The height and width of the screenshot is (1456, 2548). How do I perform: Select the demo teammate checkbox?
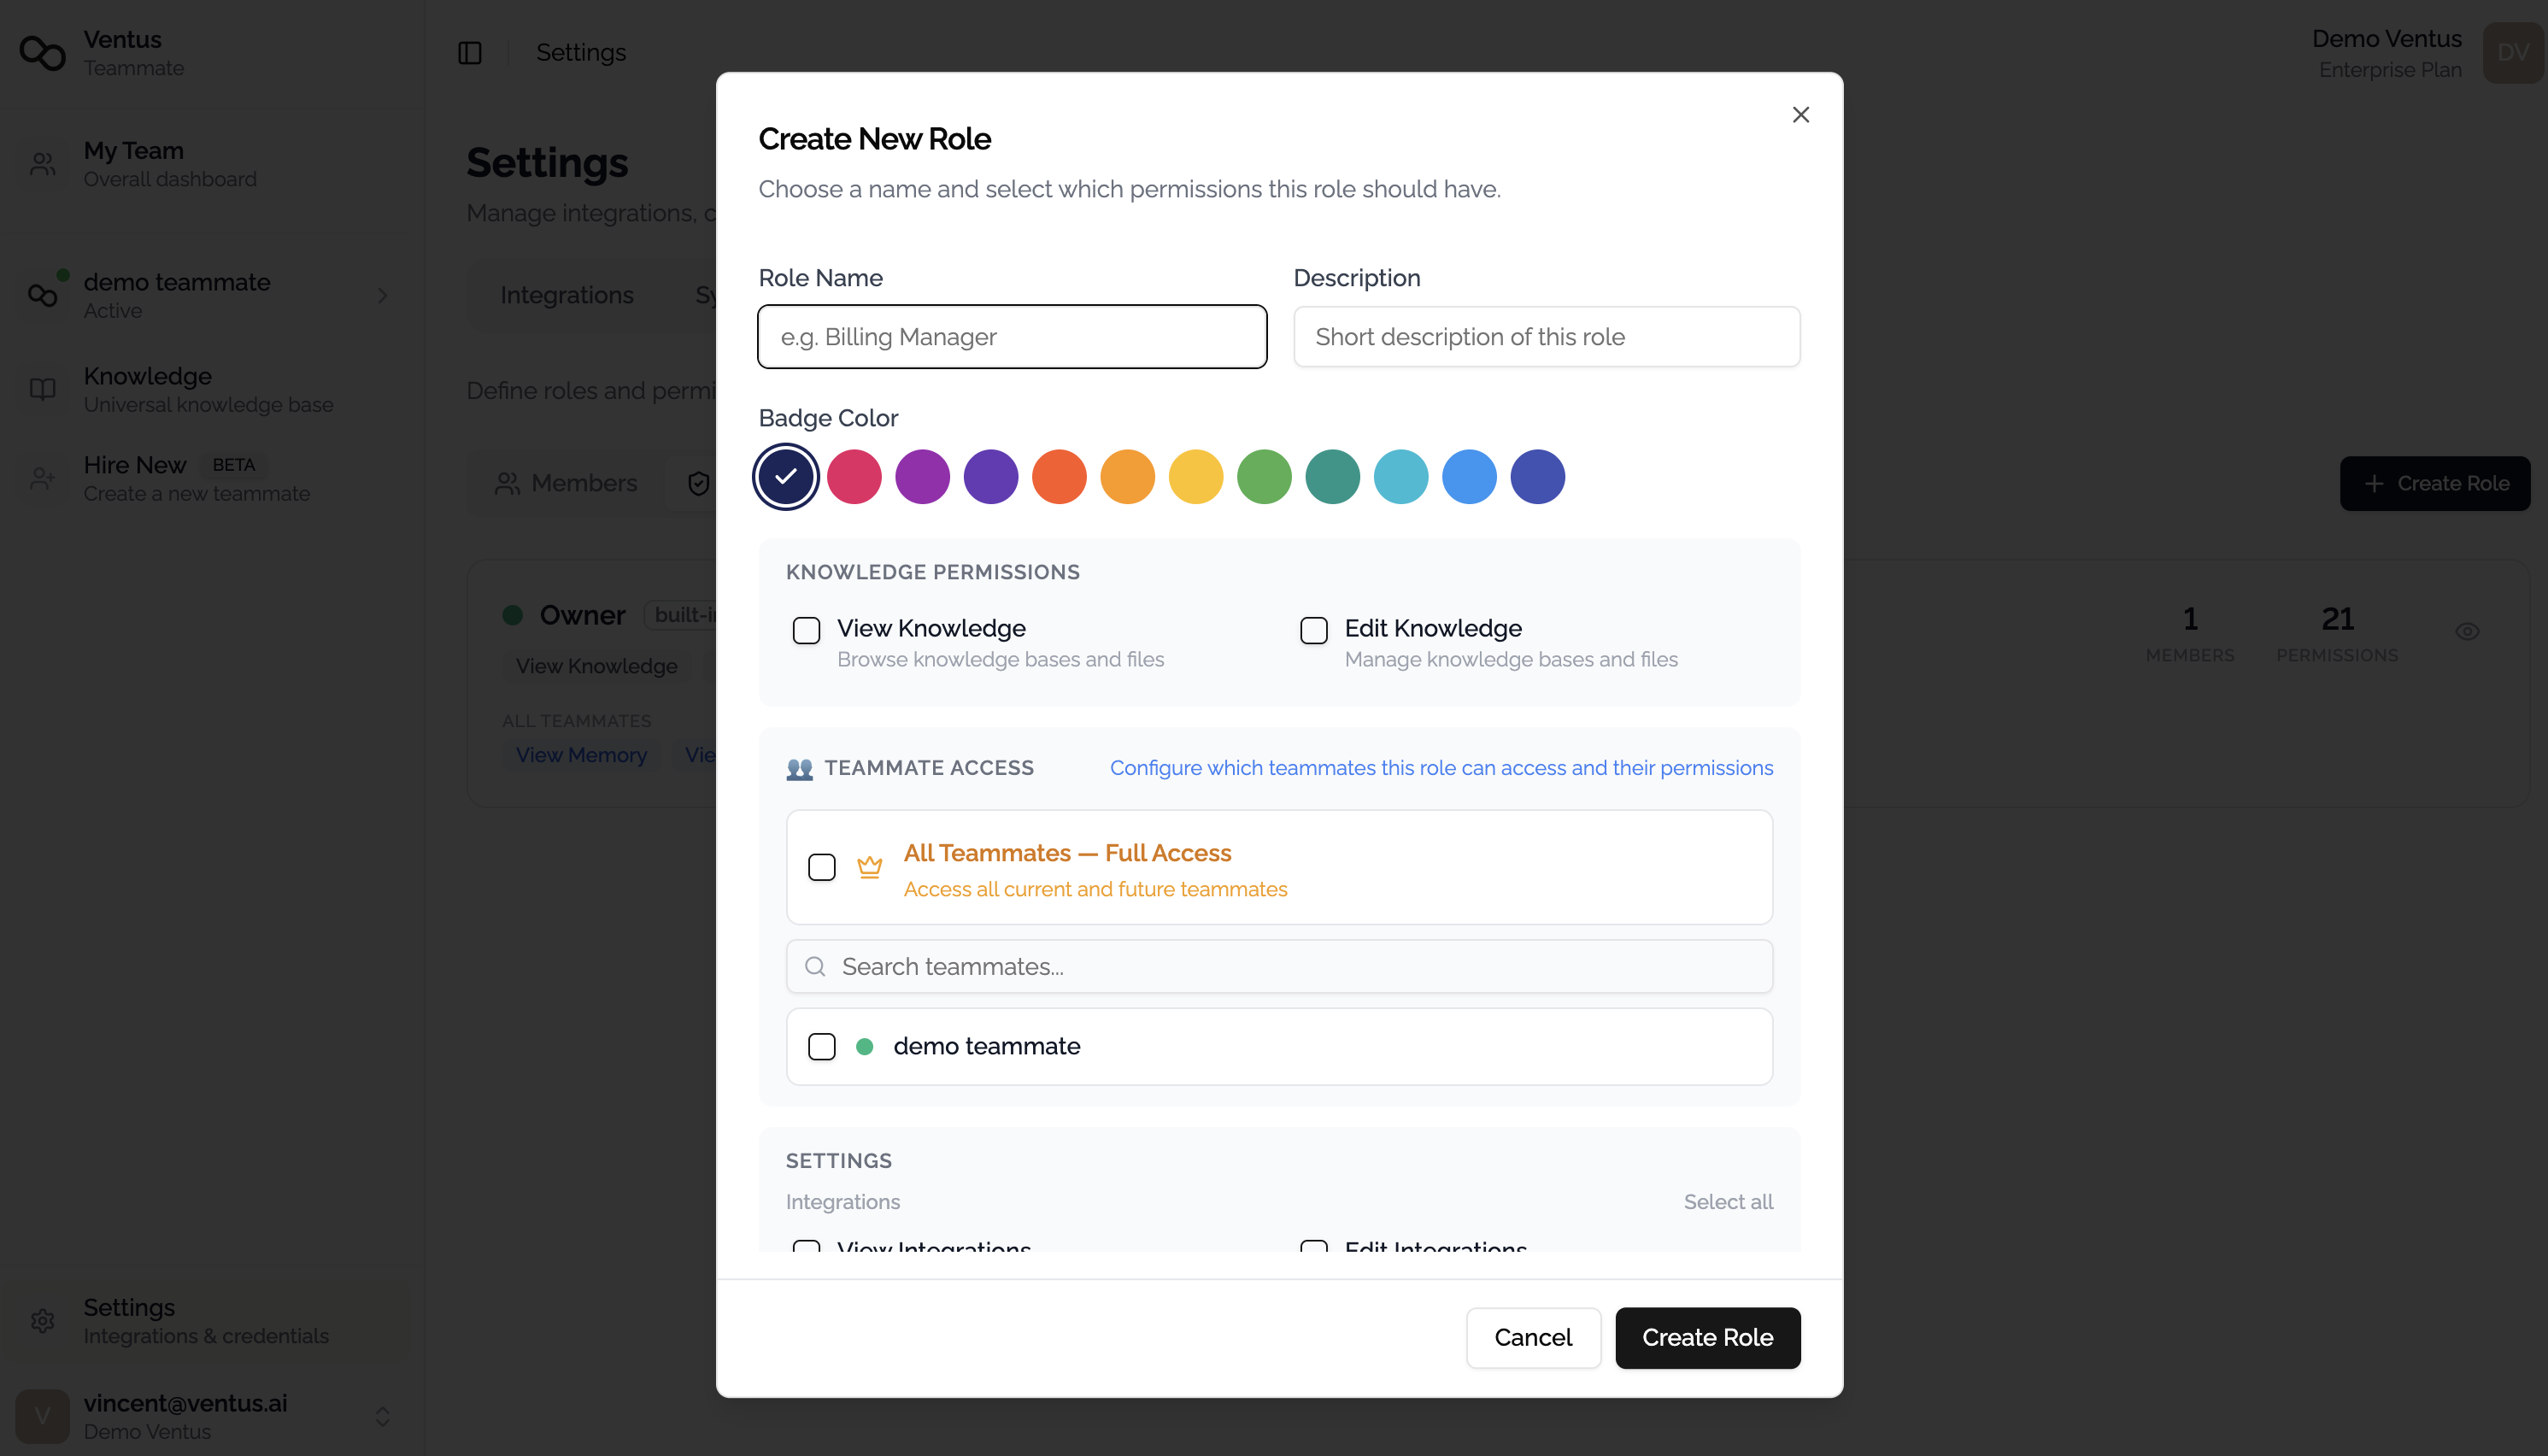click(821, 1047)
